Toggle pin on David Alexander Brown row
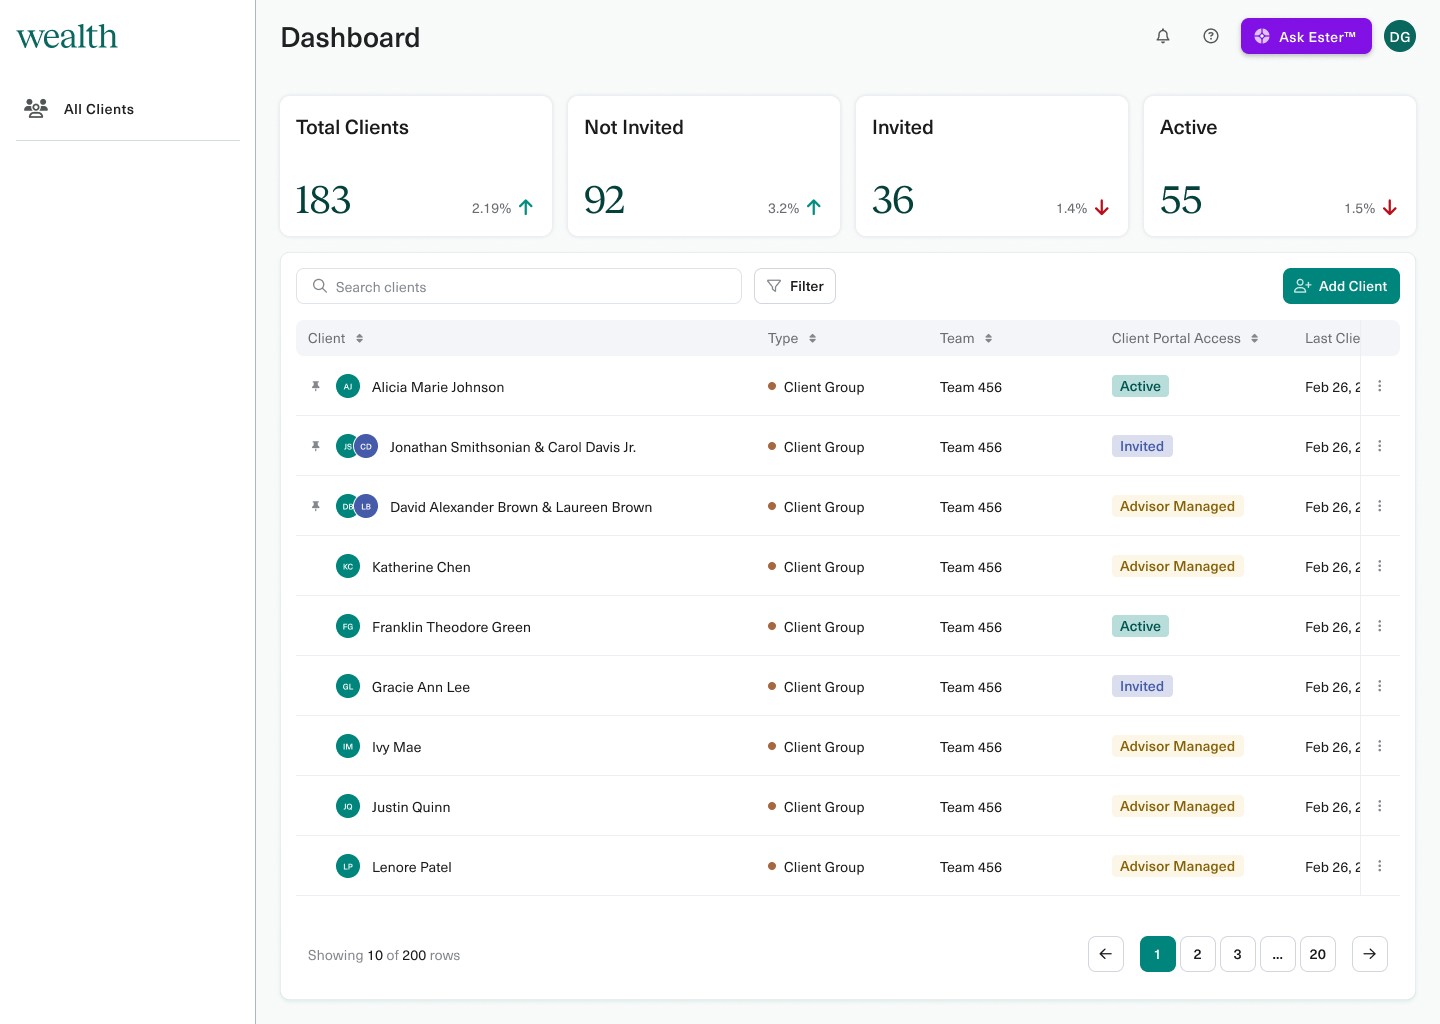Image resolution: width=1440 pixels, height=1024 pixels. tap(316, 507)
